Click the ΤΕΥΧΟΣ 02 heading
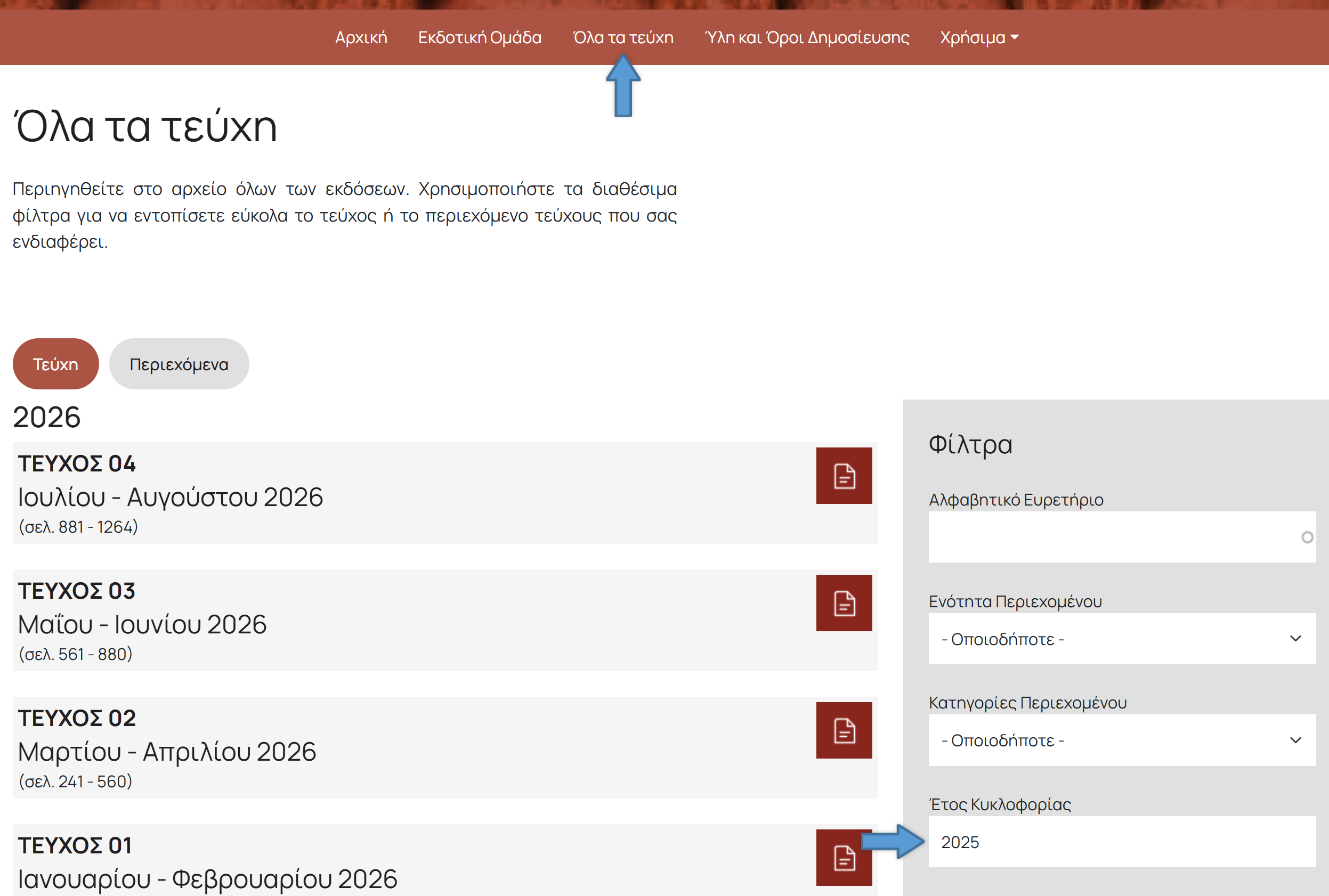 77,718
